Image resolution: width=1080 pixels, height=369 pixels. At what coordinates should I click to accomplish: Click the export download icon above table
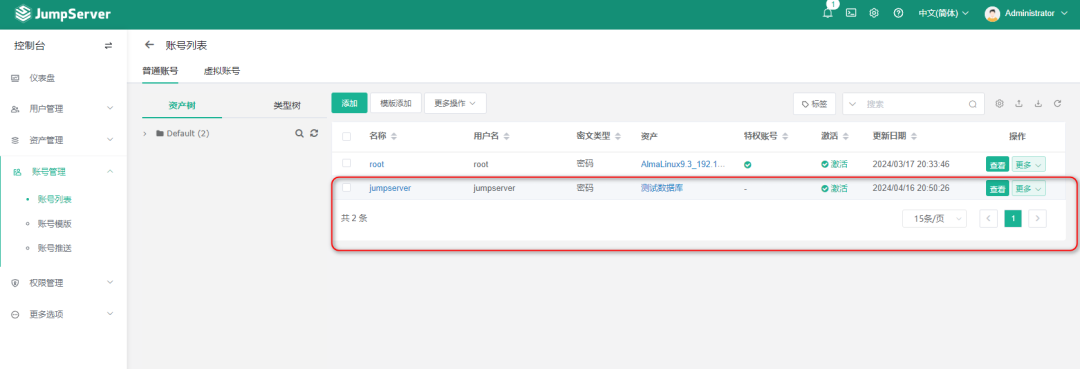pos(1038,103)
